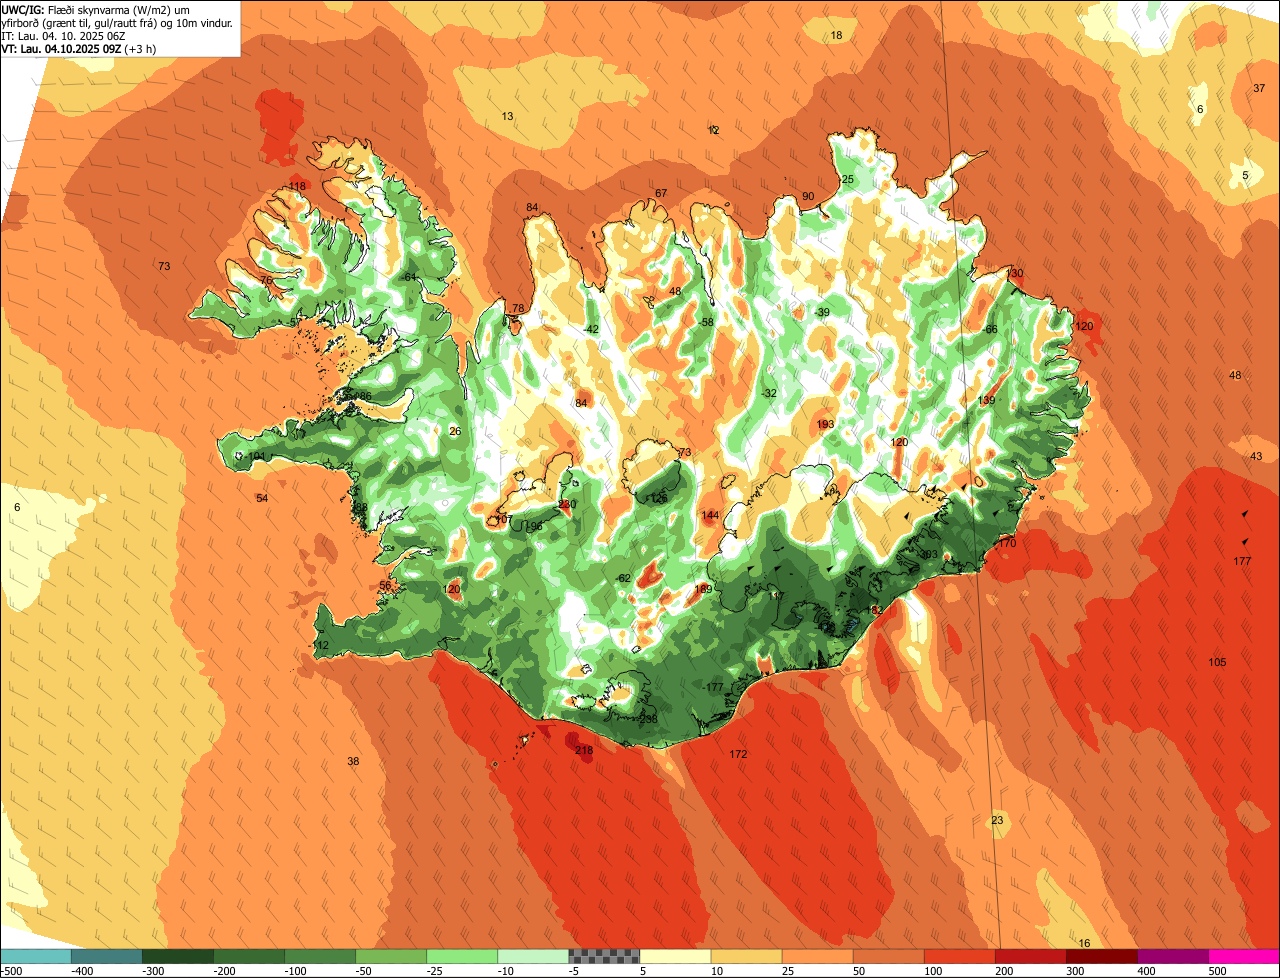1280x978 pixels.
Task: Click the map value '38' in the southwestern sea
Action: click(353, 761)
